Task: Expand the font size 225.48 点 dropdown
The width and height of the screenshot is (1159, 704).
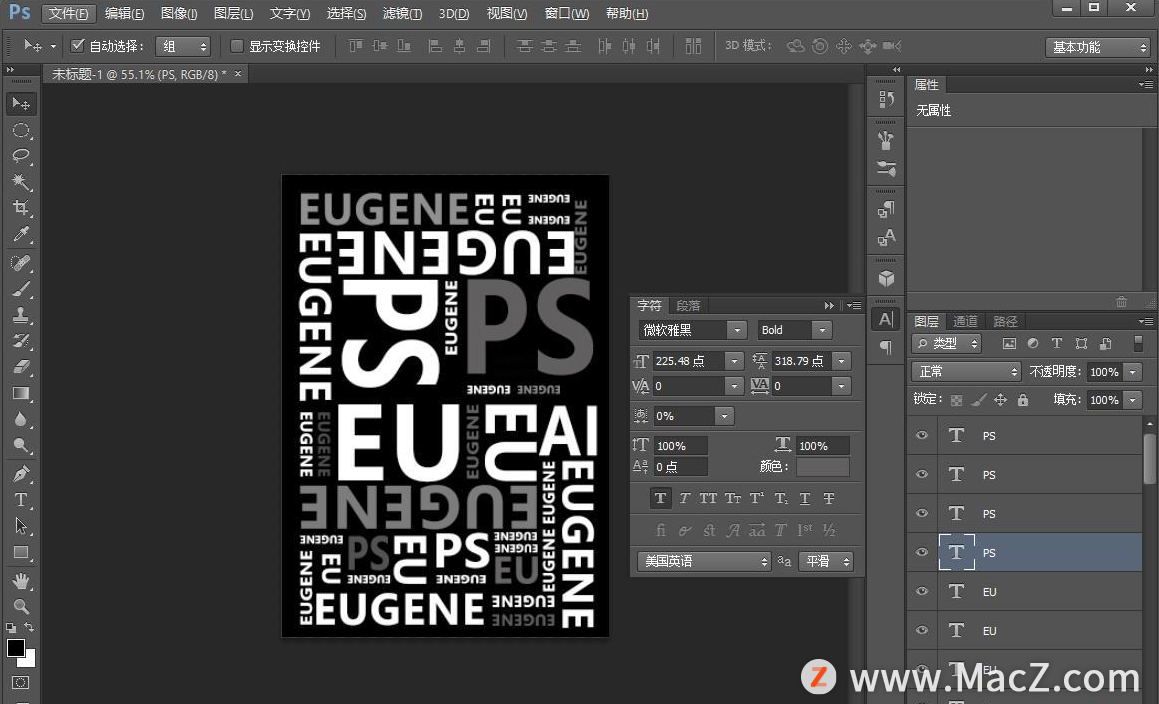Action: click(734, 361)
